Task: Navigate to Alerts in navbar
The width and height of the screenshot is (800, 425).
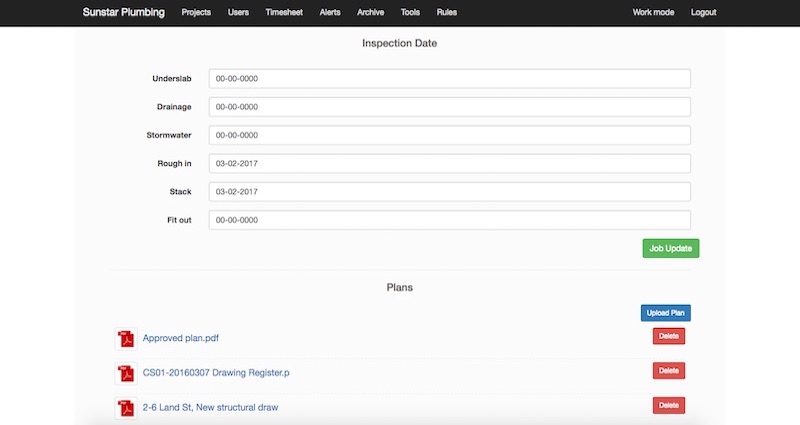Action: click(330, 13)
